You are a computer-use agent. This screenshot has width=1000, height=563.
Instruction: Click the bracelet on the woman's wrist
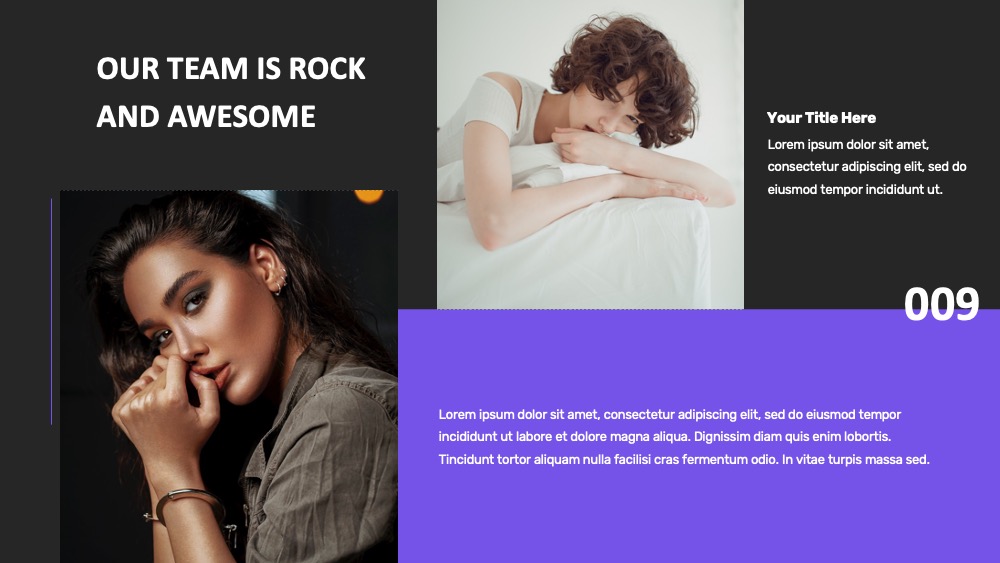coord(188,502)
